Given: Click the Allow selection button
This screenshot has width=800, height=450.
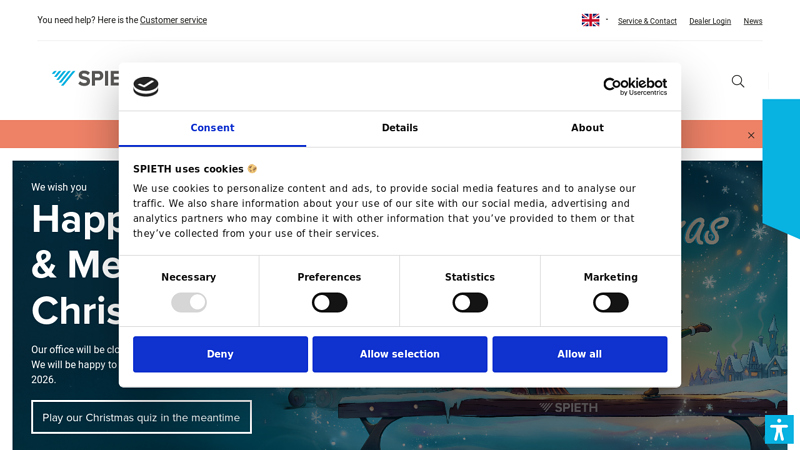Looking at the screenshot, I should pyautogui.click(x=399, y=354).
